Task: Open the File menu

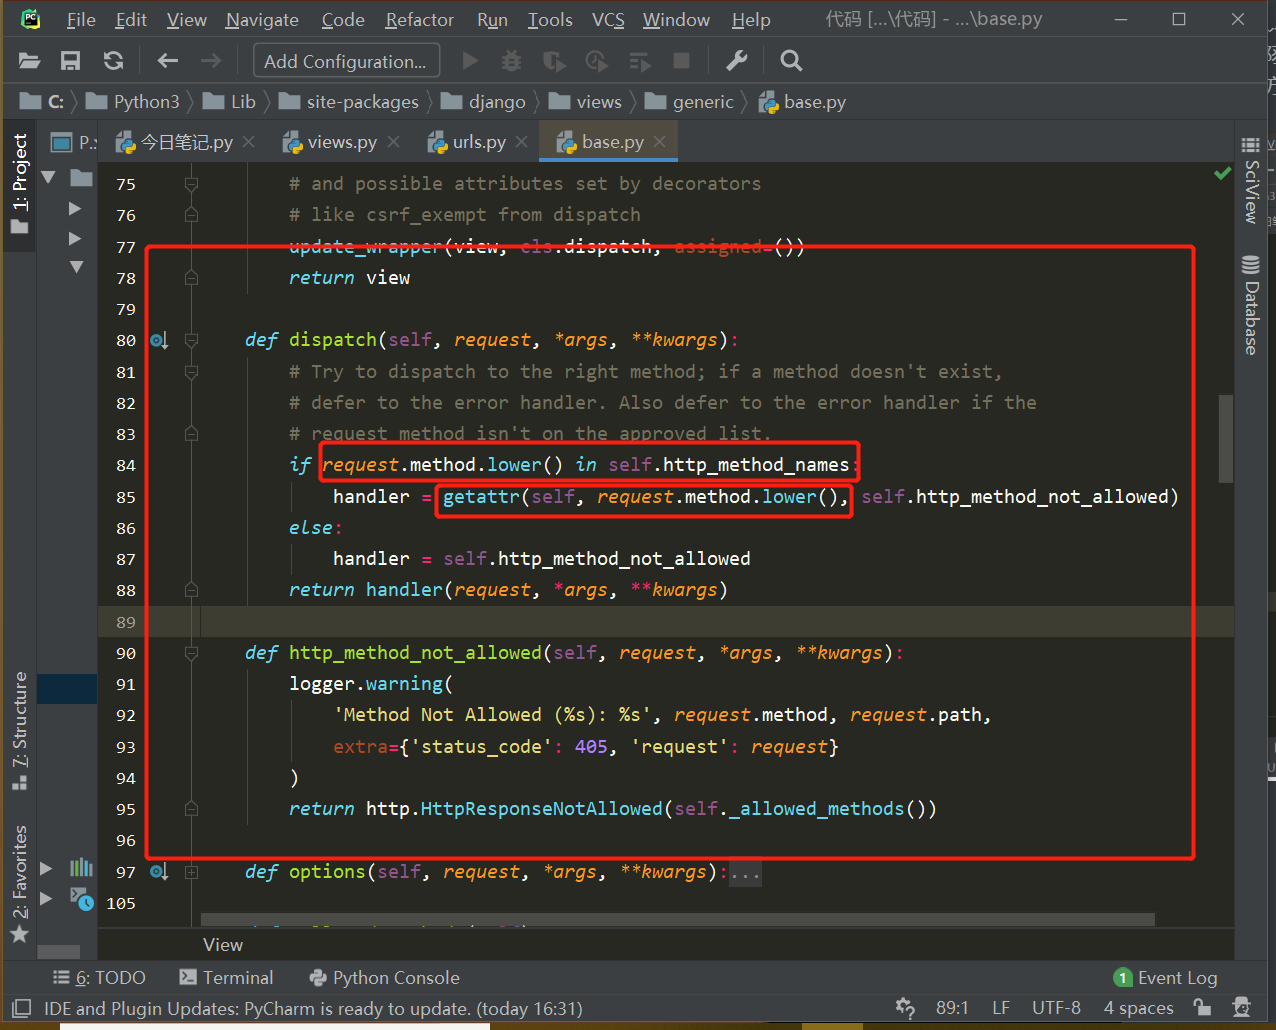Action: [81, 20]
